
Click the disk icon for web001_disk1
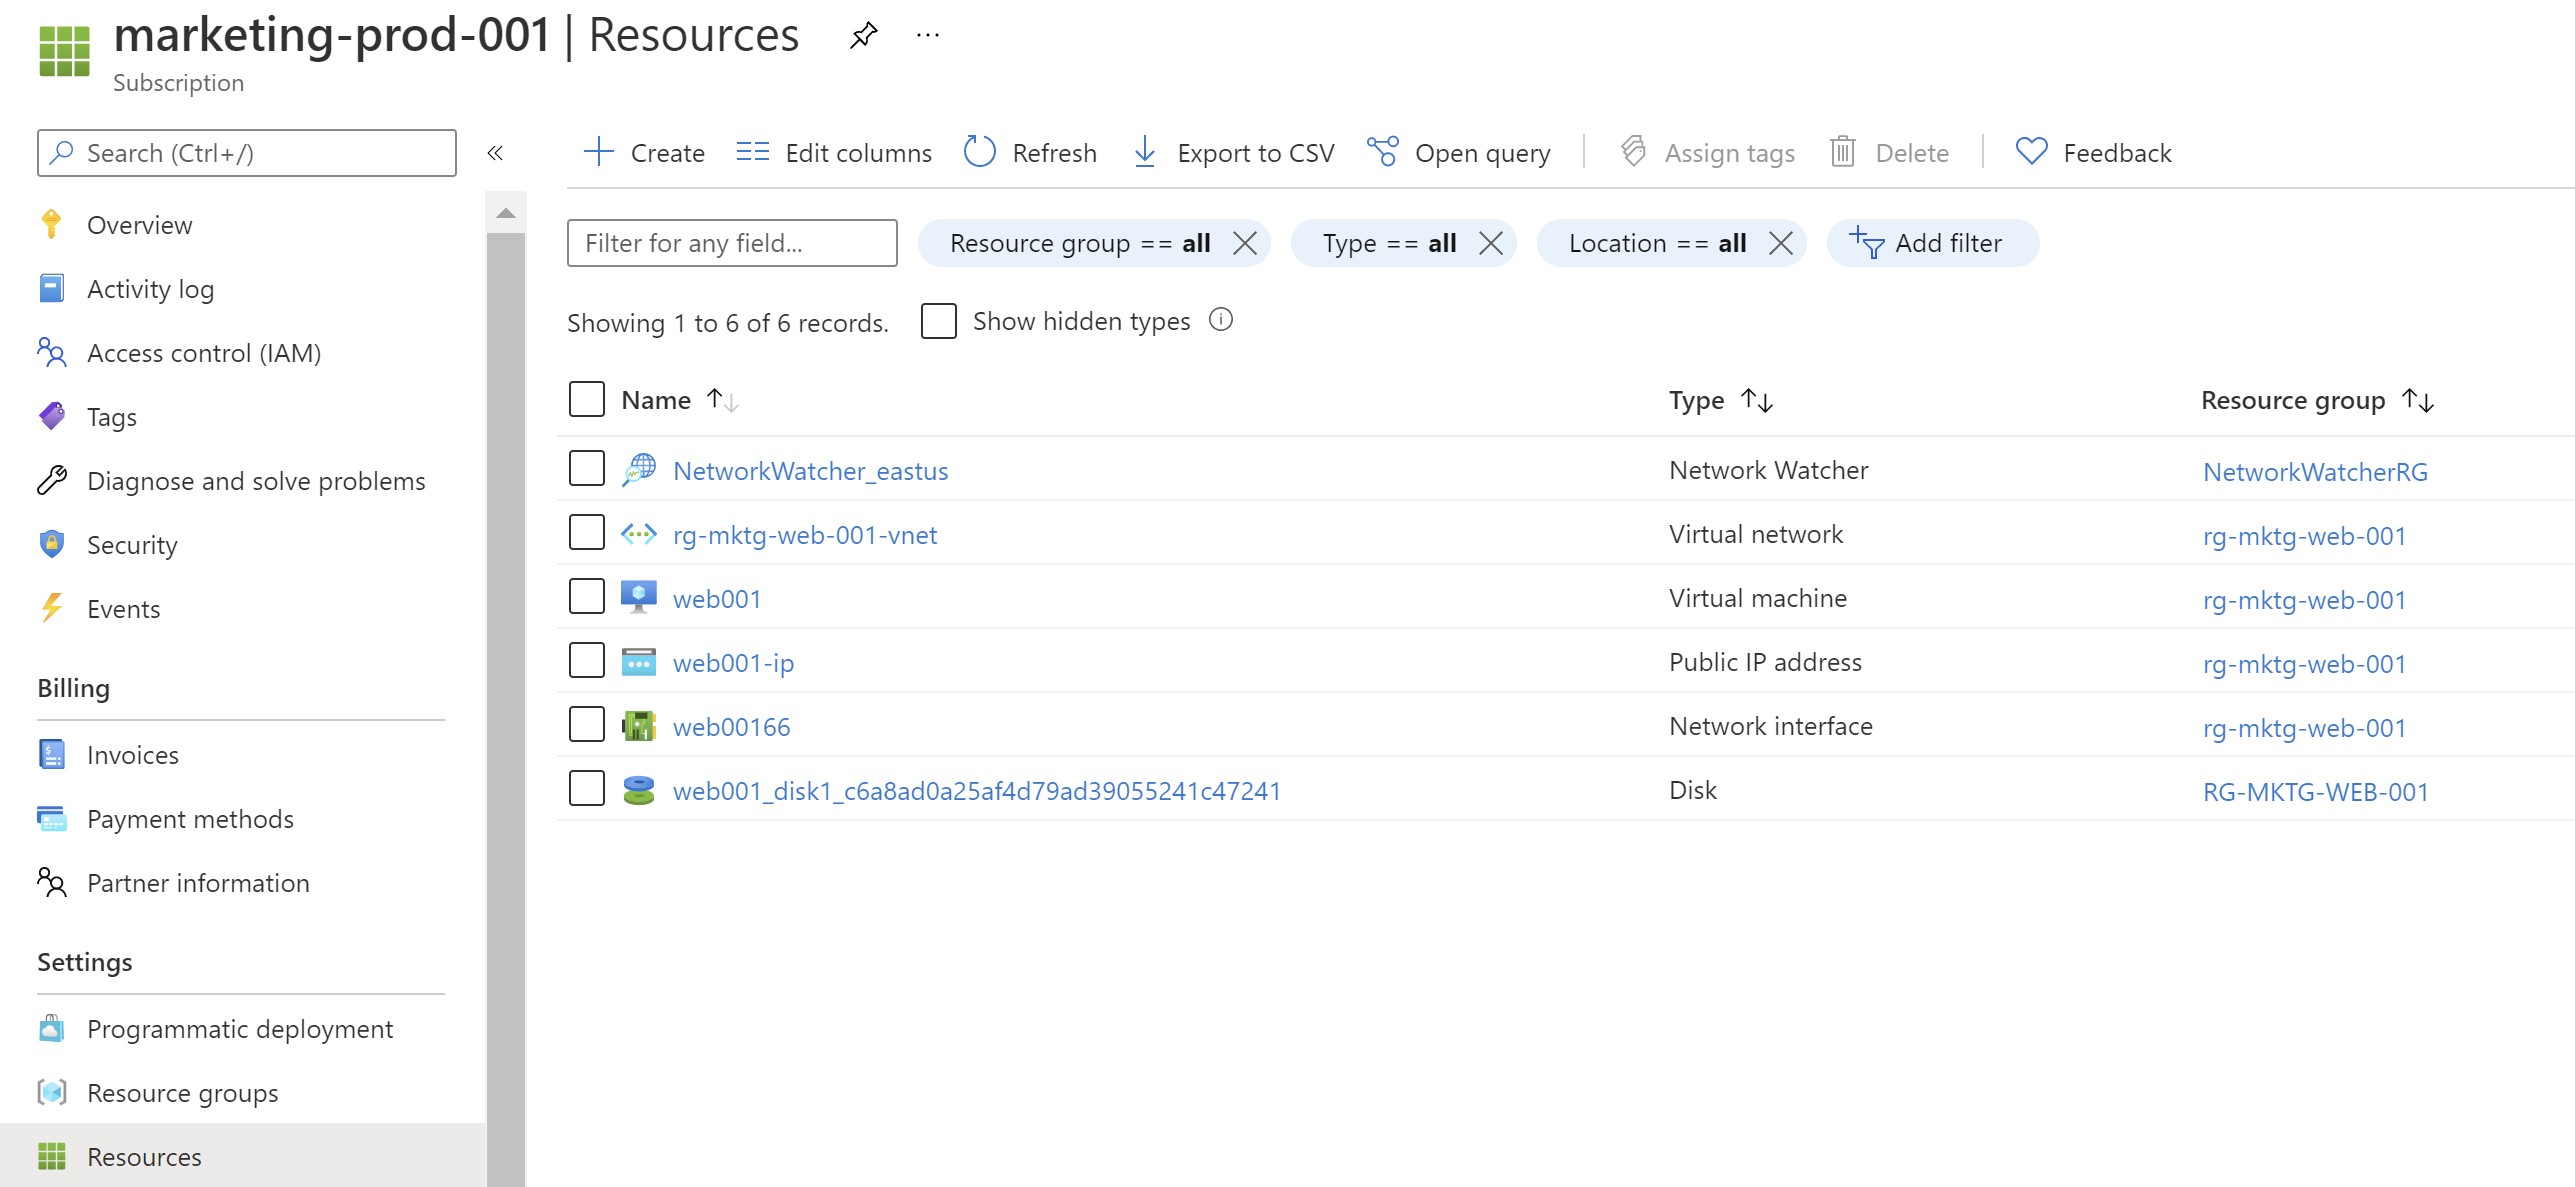pos(639,790)
